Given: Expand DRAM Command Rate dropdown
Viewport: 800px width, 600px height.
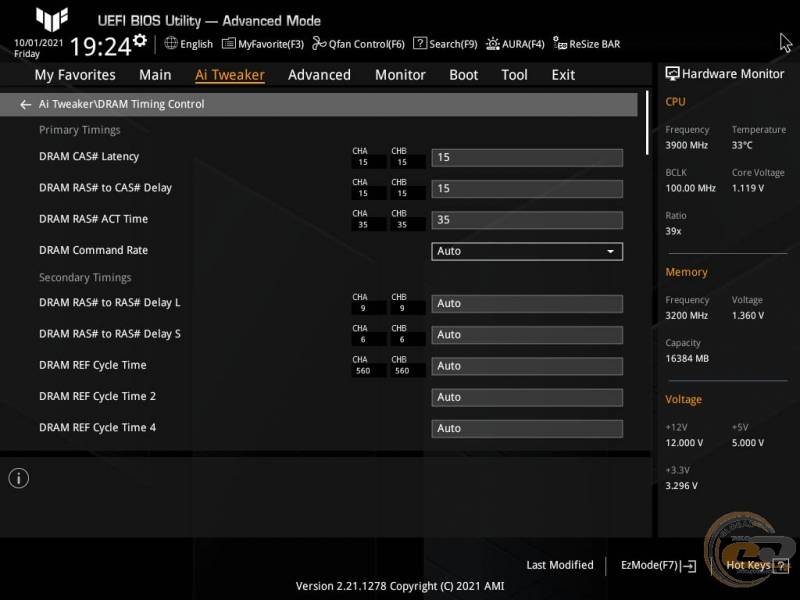Looking at the screenshot, I should coord(527,252).
